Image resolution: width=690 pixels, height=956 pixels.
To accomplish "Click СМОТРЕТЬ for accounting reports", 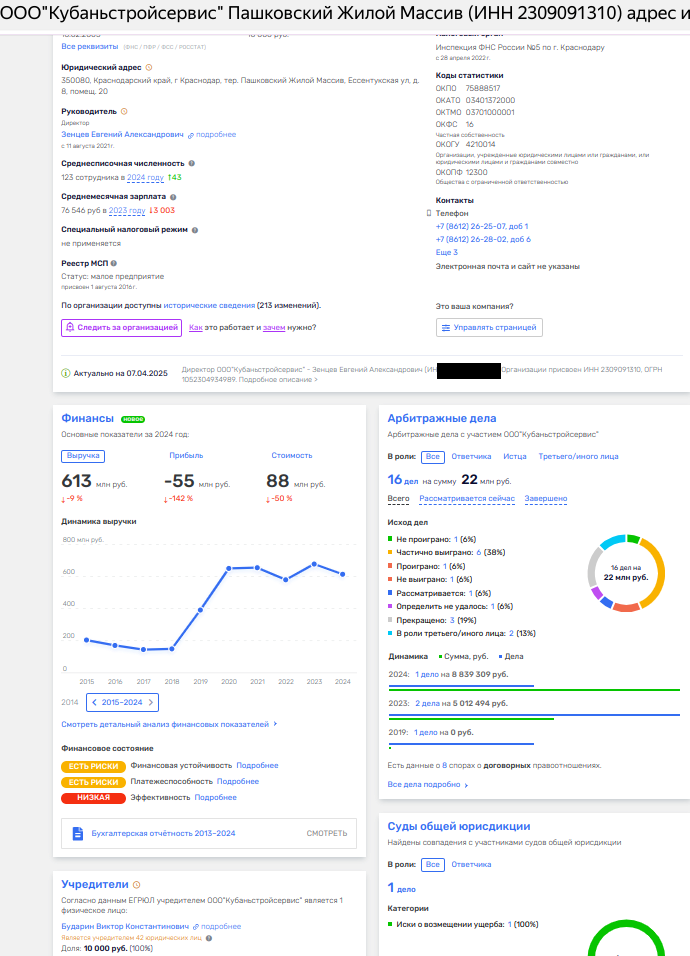I will (327, 833).
